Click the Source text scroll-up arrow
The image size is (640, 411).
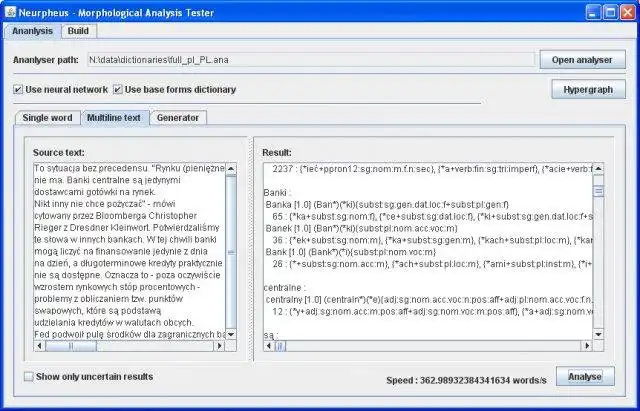[231, 169]
